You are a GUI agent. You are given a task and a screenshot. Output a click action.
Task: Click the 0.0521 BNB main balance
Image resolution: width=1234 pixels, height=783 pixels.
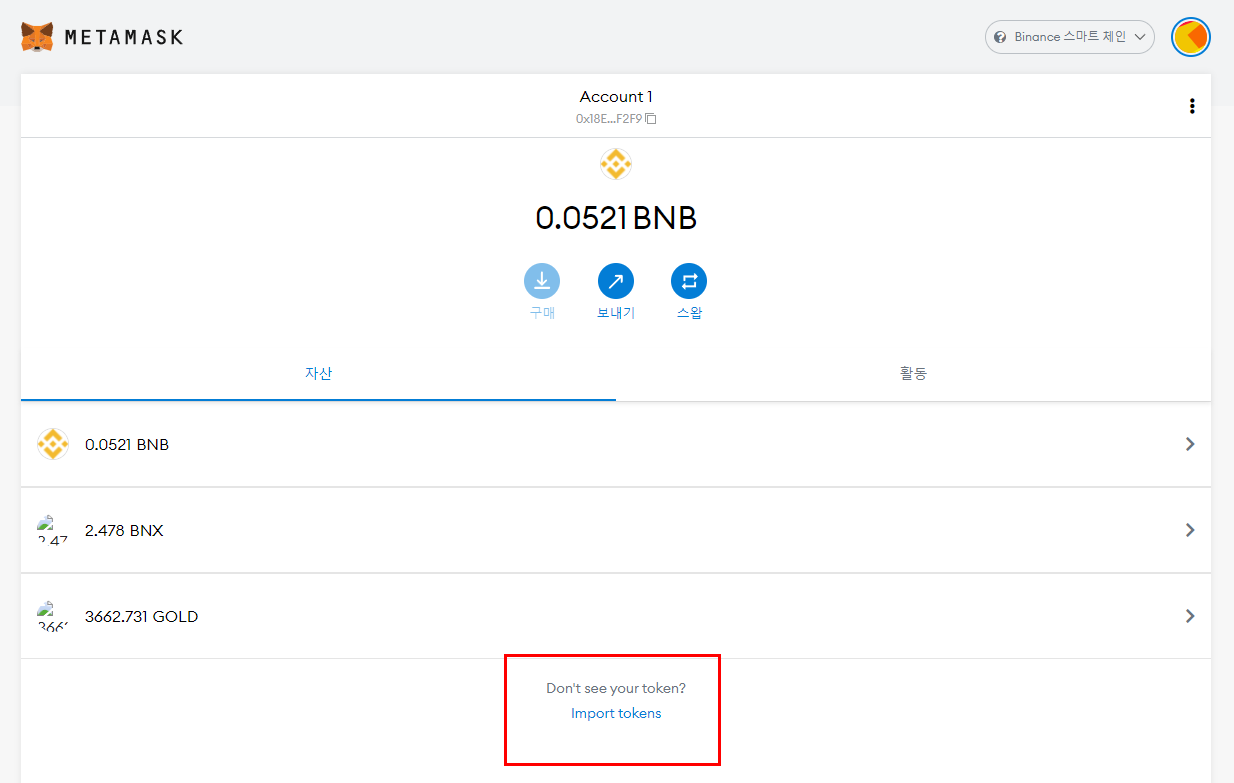pos(616,217)
